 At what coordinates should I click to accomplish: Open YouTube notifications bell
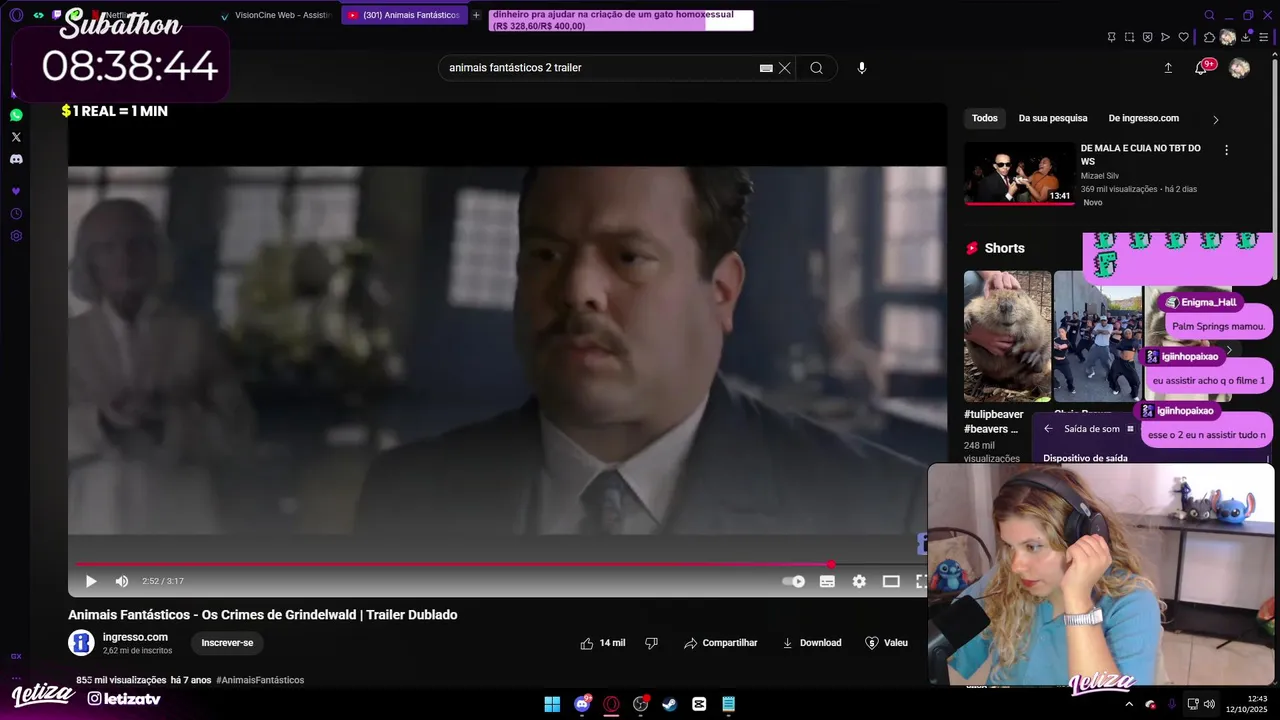pyautogui.click(x=1201, y=68)
